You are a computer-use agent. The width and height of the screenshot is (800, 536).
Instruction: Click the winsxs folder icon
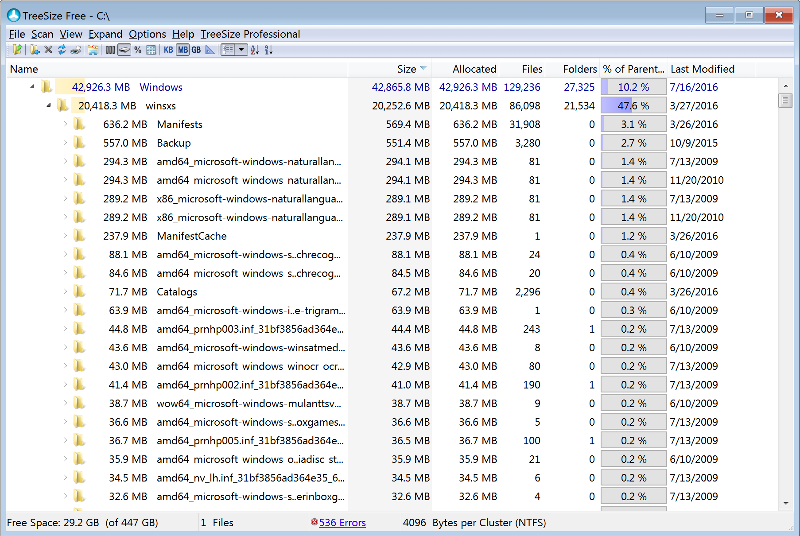tap(63, 106)
